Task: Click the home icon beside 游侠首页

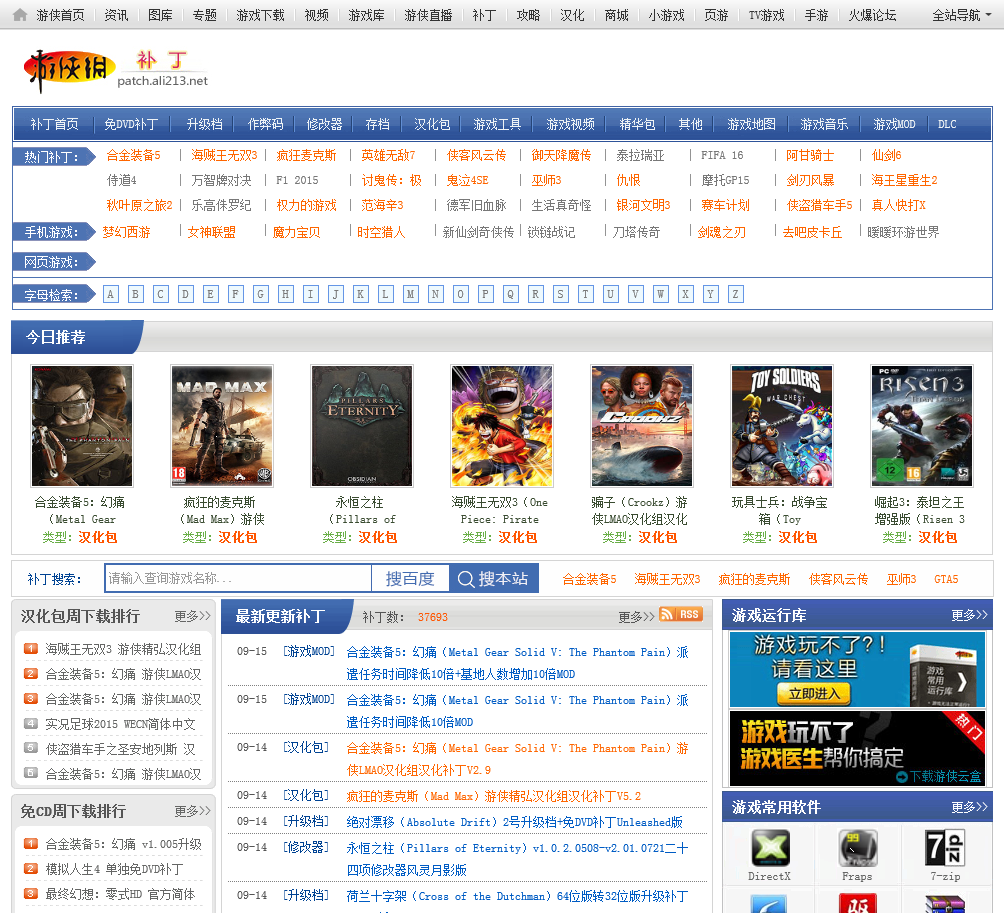Action: click(20, 15)
